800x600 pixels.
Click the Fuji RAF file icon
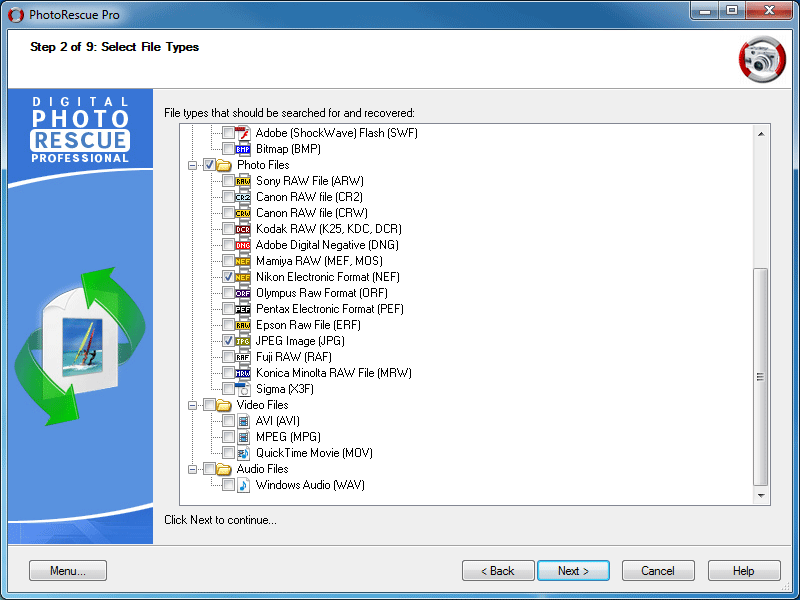[243, 357]
